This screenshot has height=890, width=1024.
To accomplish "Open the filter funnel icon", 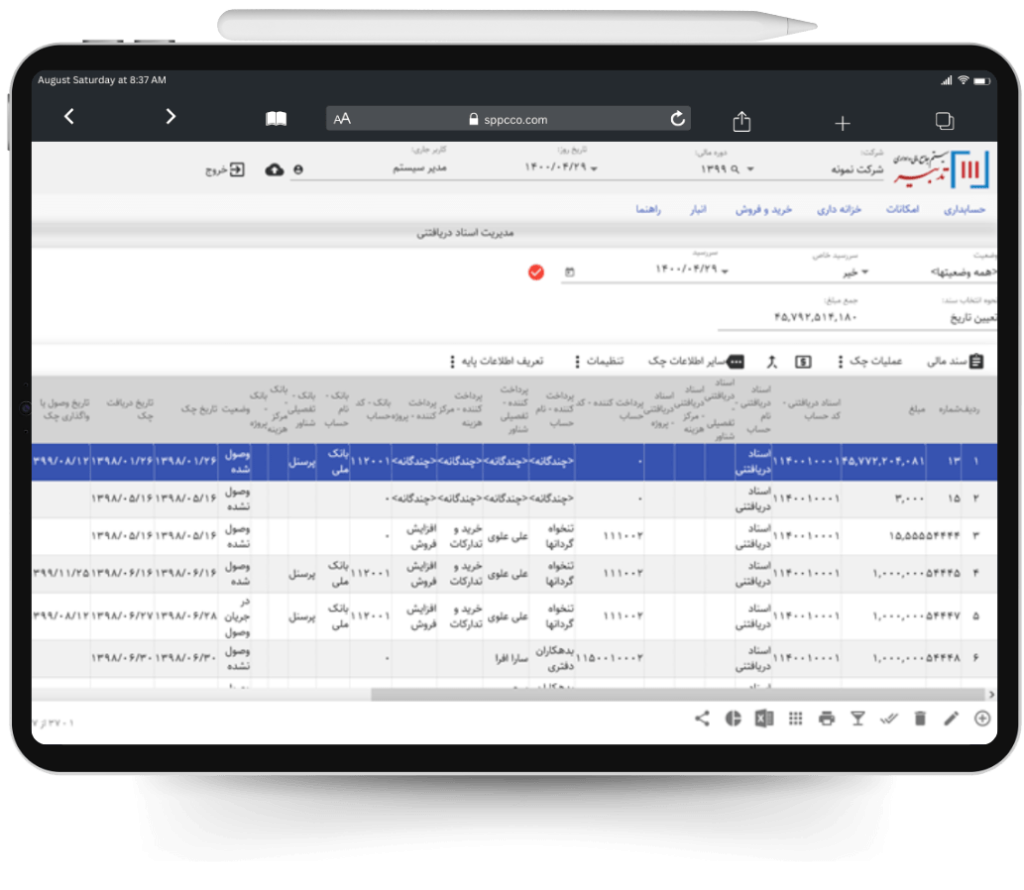I will 857,718.
